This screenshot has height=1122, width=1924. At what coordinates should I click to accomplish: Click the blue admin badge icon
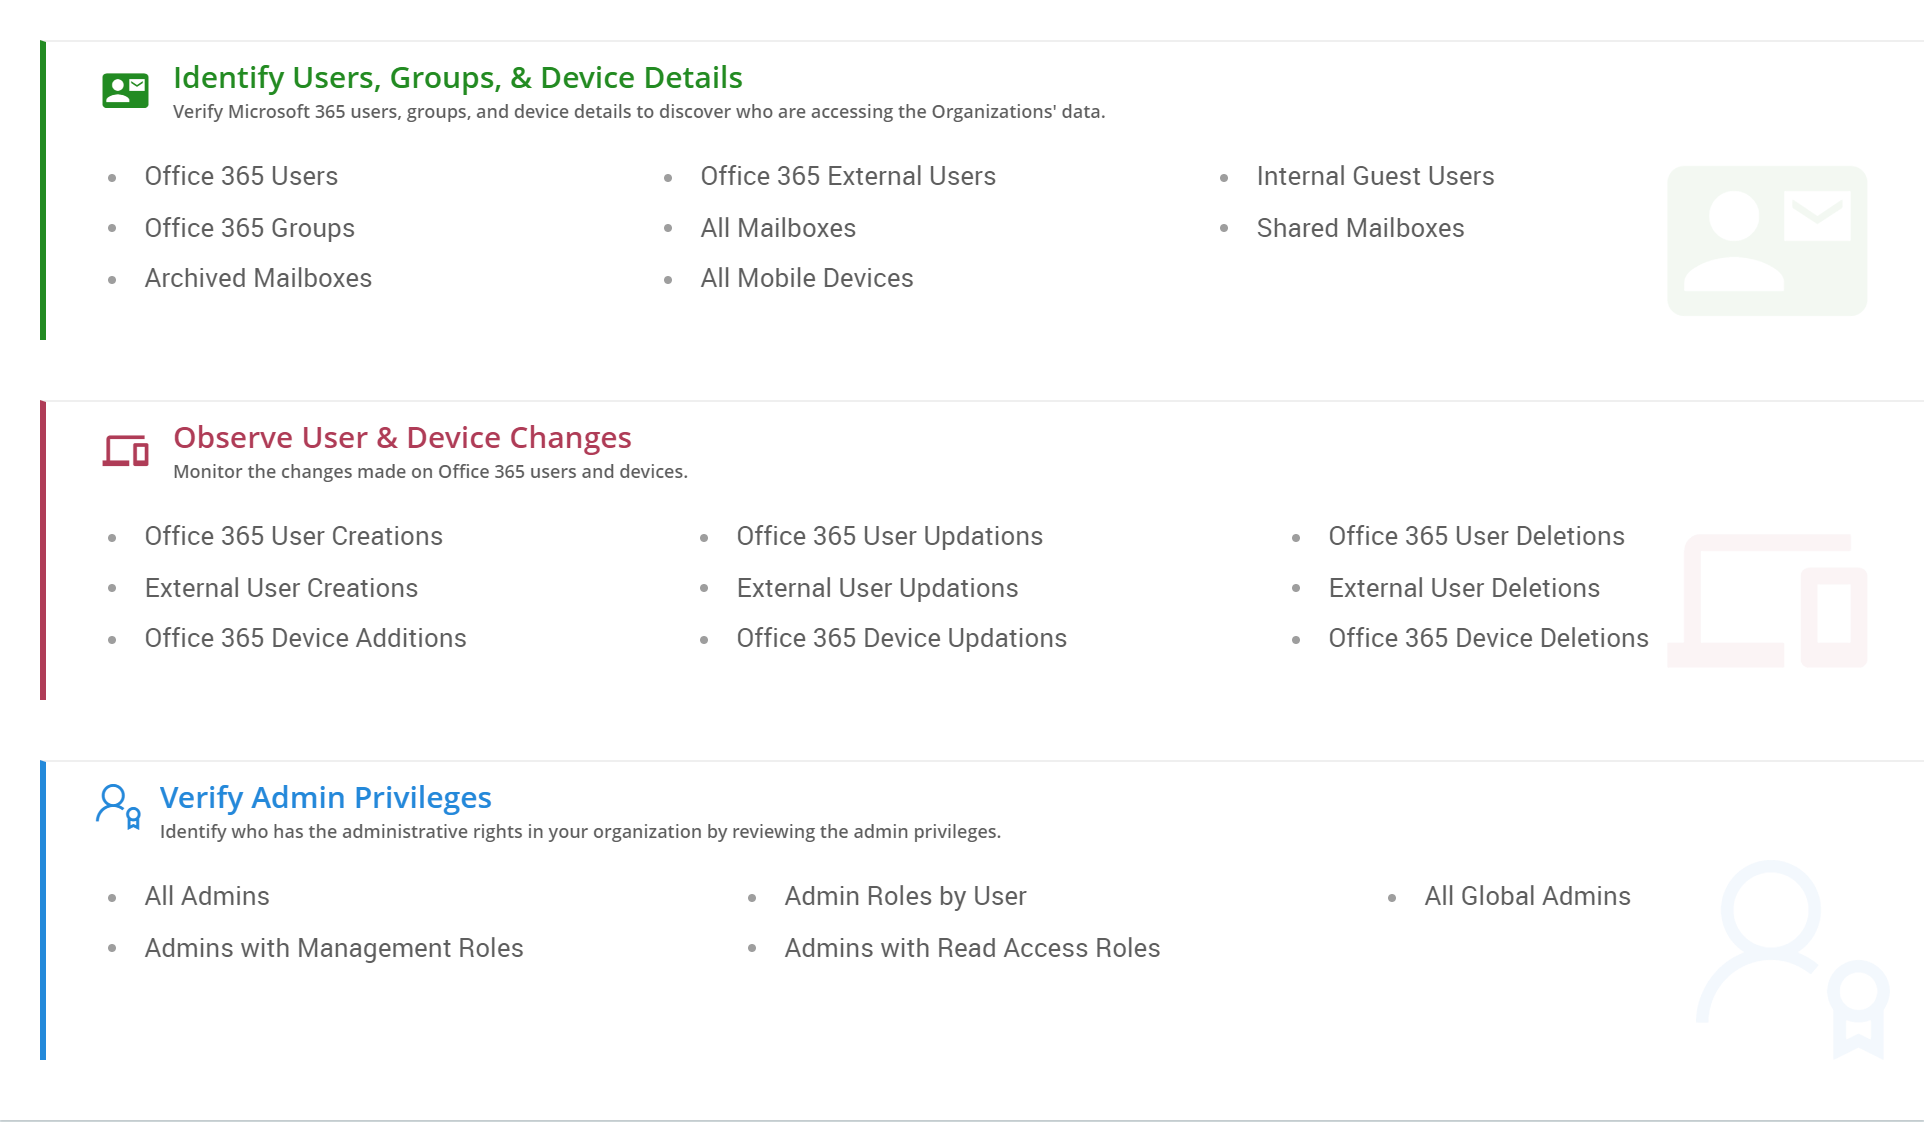(x=118, y=807)
